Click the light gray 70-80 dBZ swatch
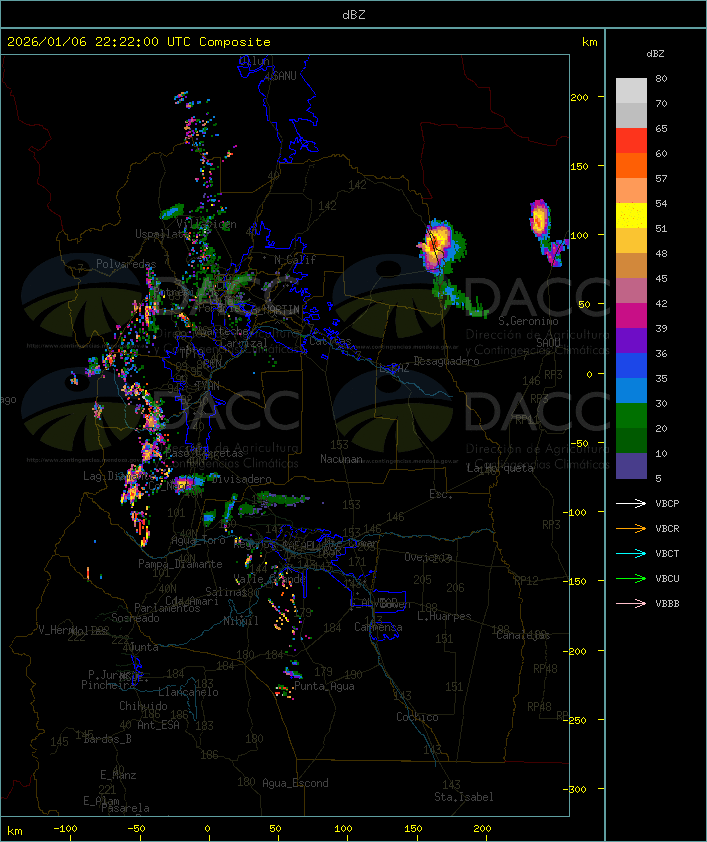Screen dimensions: 707x842 [x=631, y=91]
